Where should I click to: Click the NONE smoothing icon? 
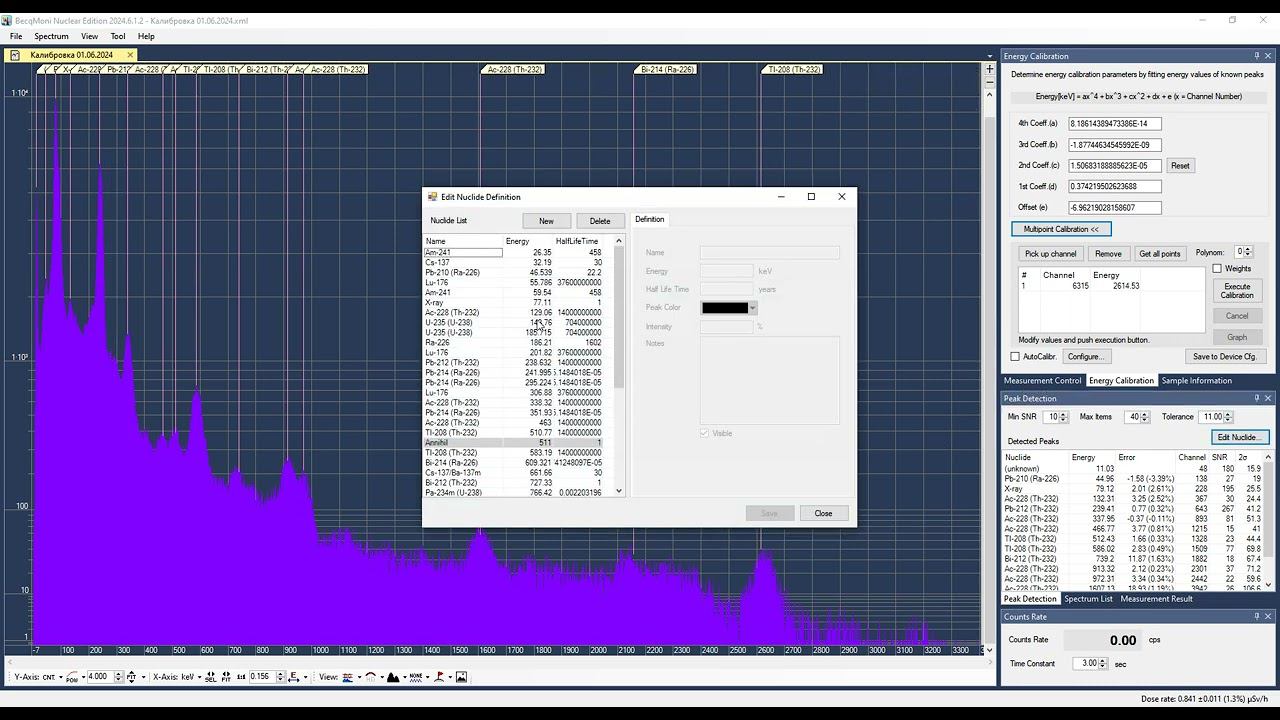pos(416,677)
